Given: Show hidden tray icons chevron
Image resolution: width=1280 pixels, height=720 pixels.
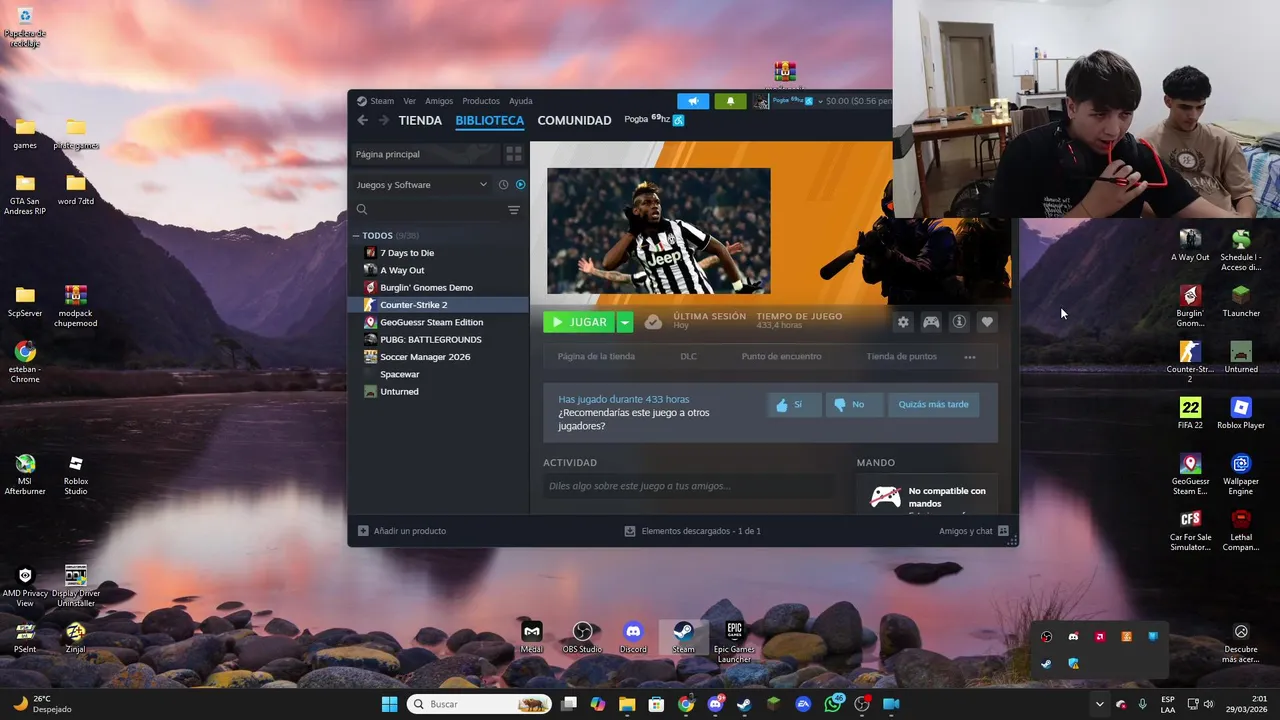Looking at the screenshot, I should point(1099,704).
